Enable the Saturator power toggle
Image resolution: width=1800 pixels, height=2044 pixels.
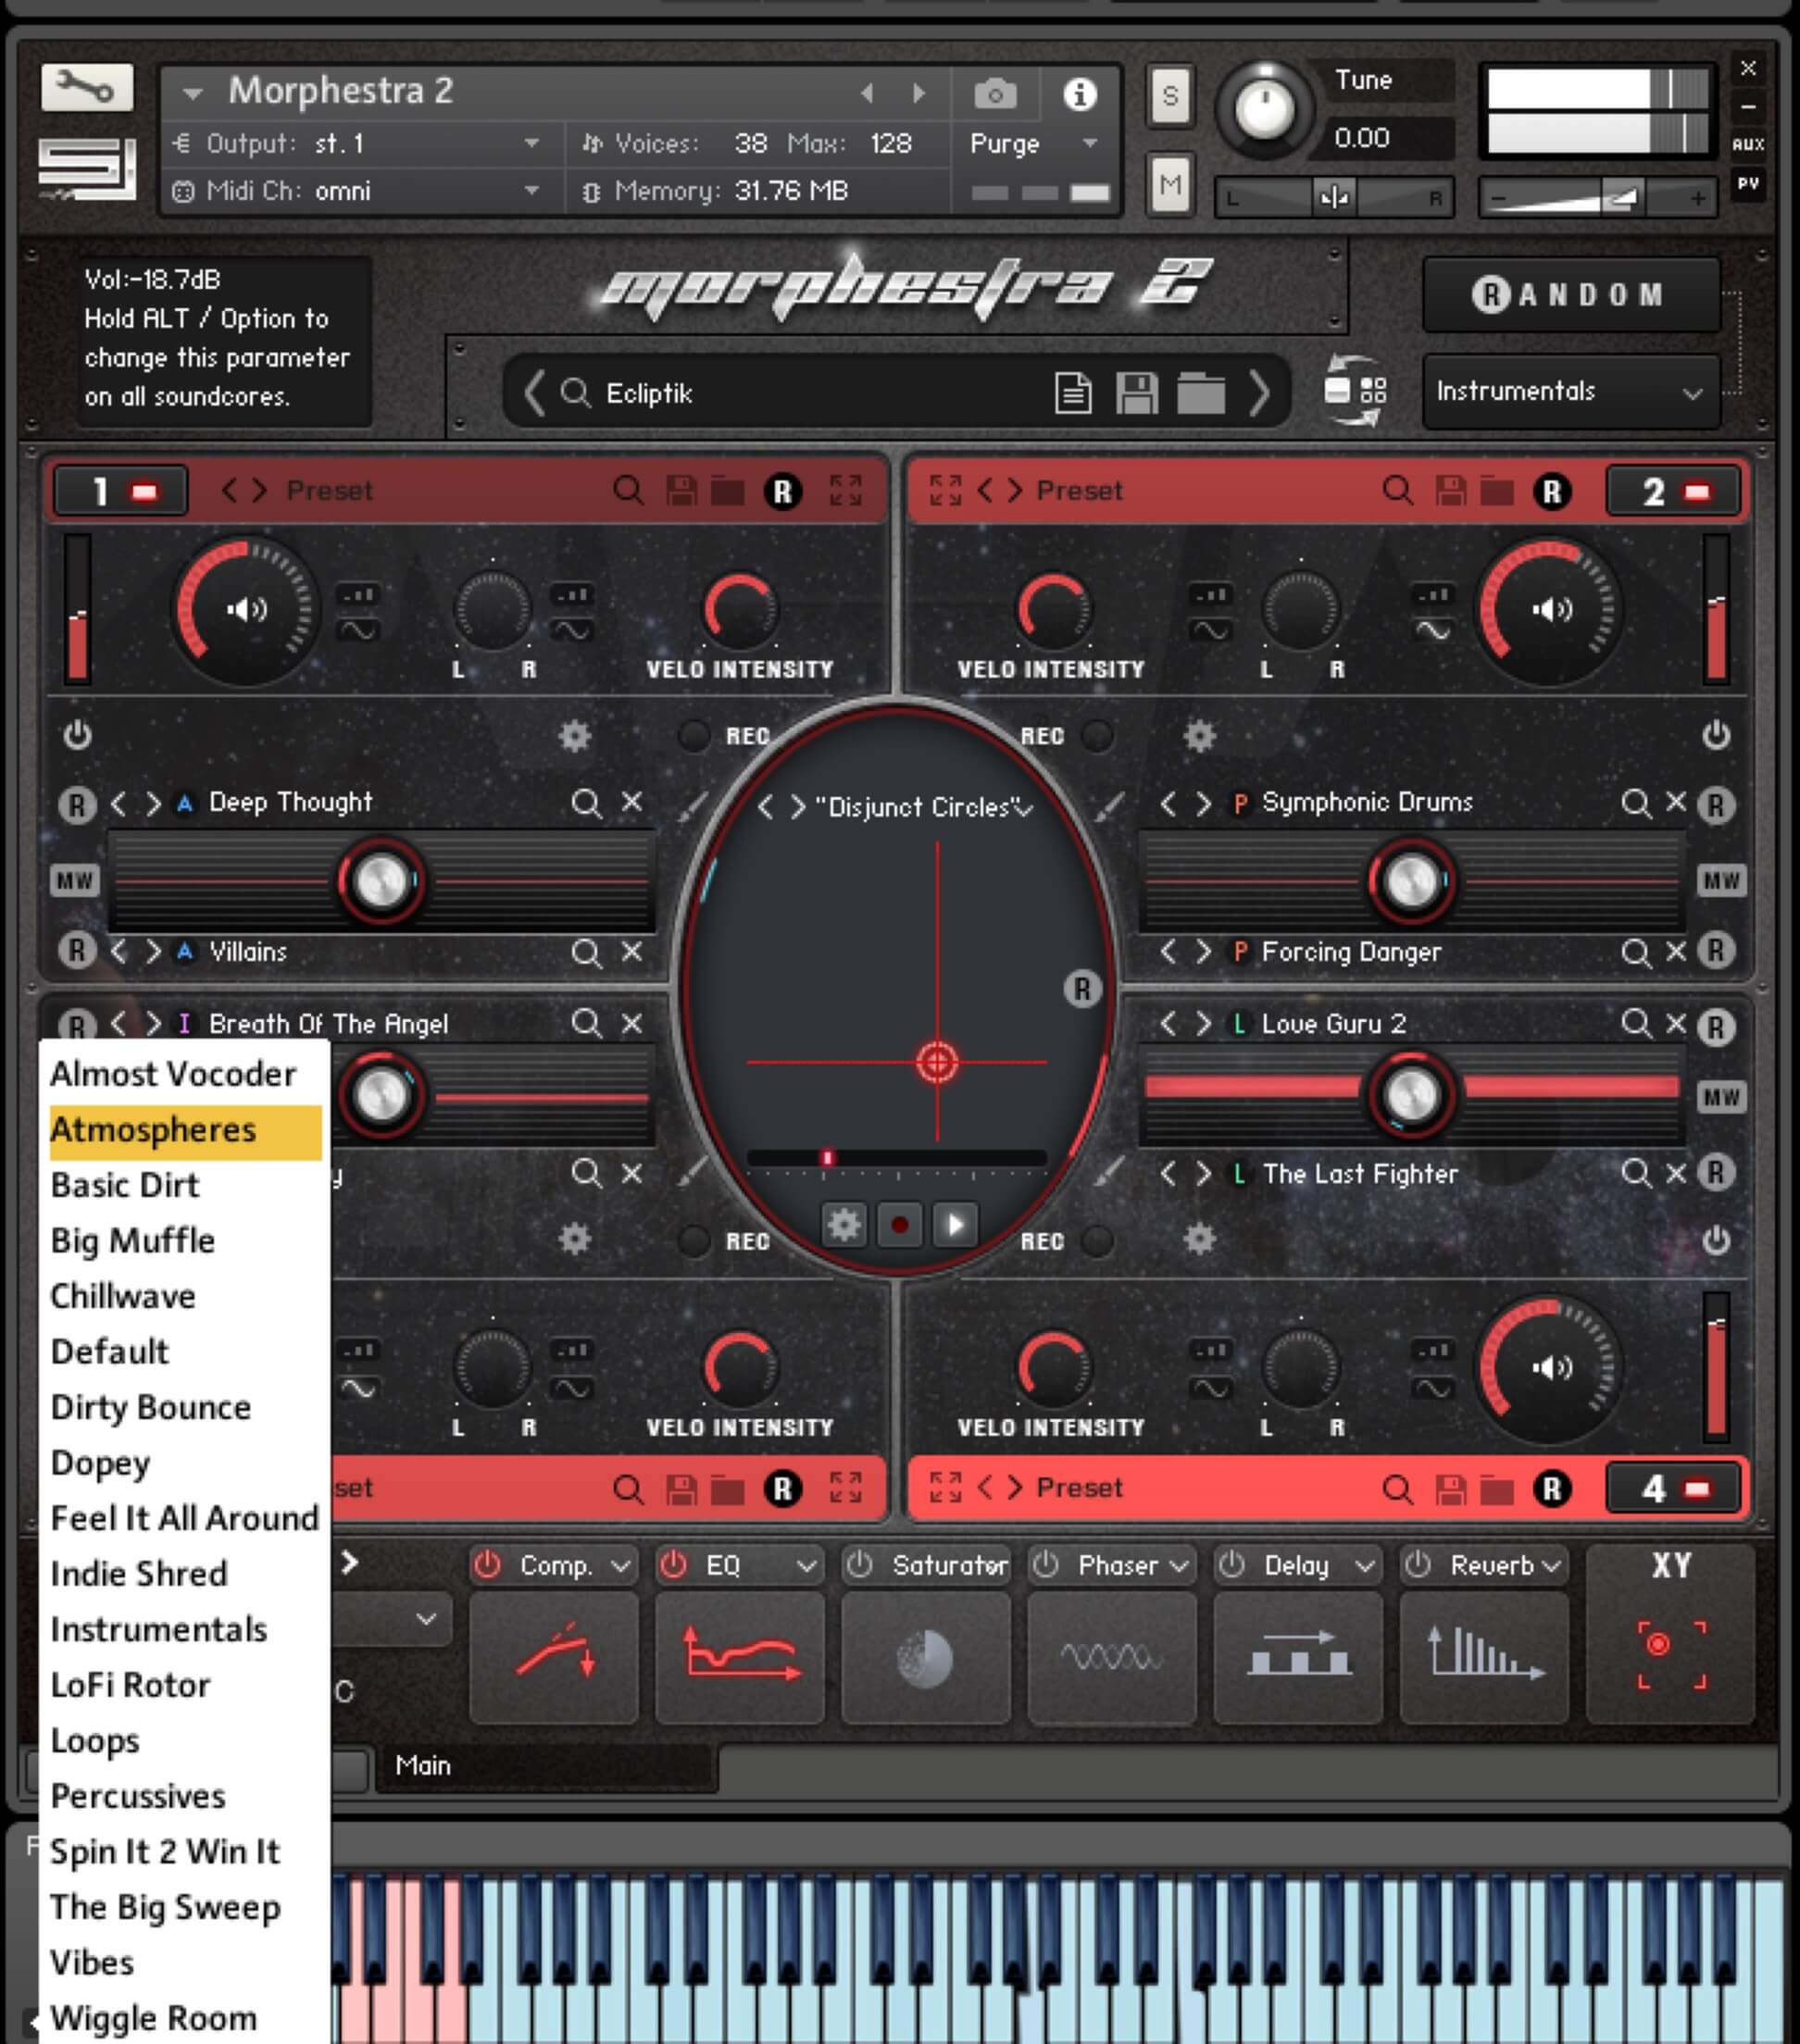pos(859,1565)
